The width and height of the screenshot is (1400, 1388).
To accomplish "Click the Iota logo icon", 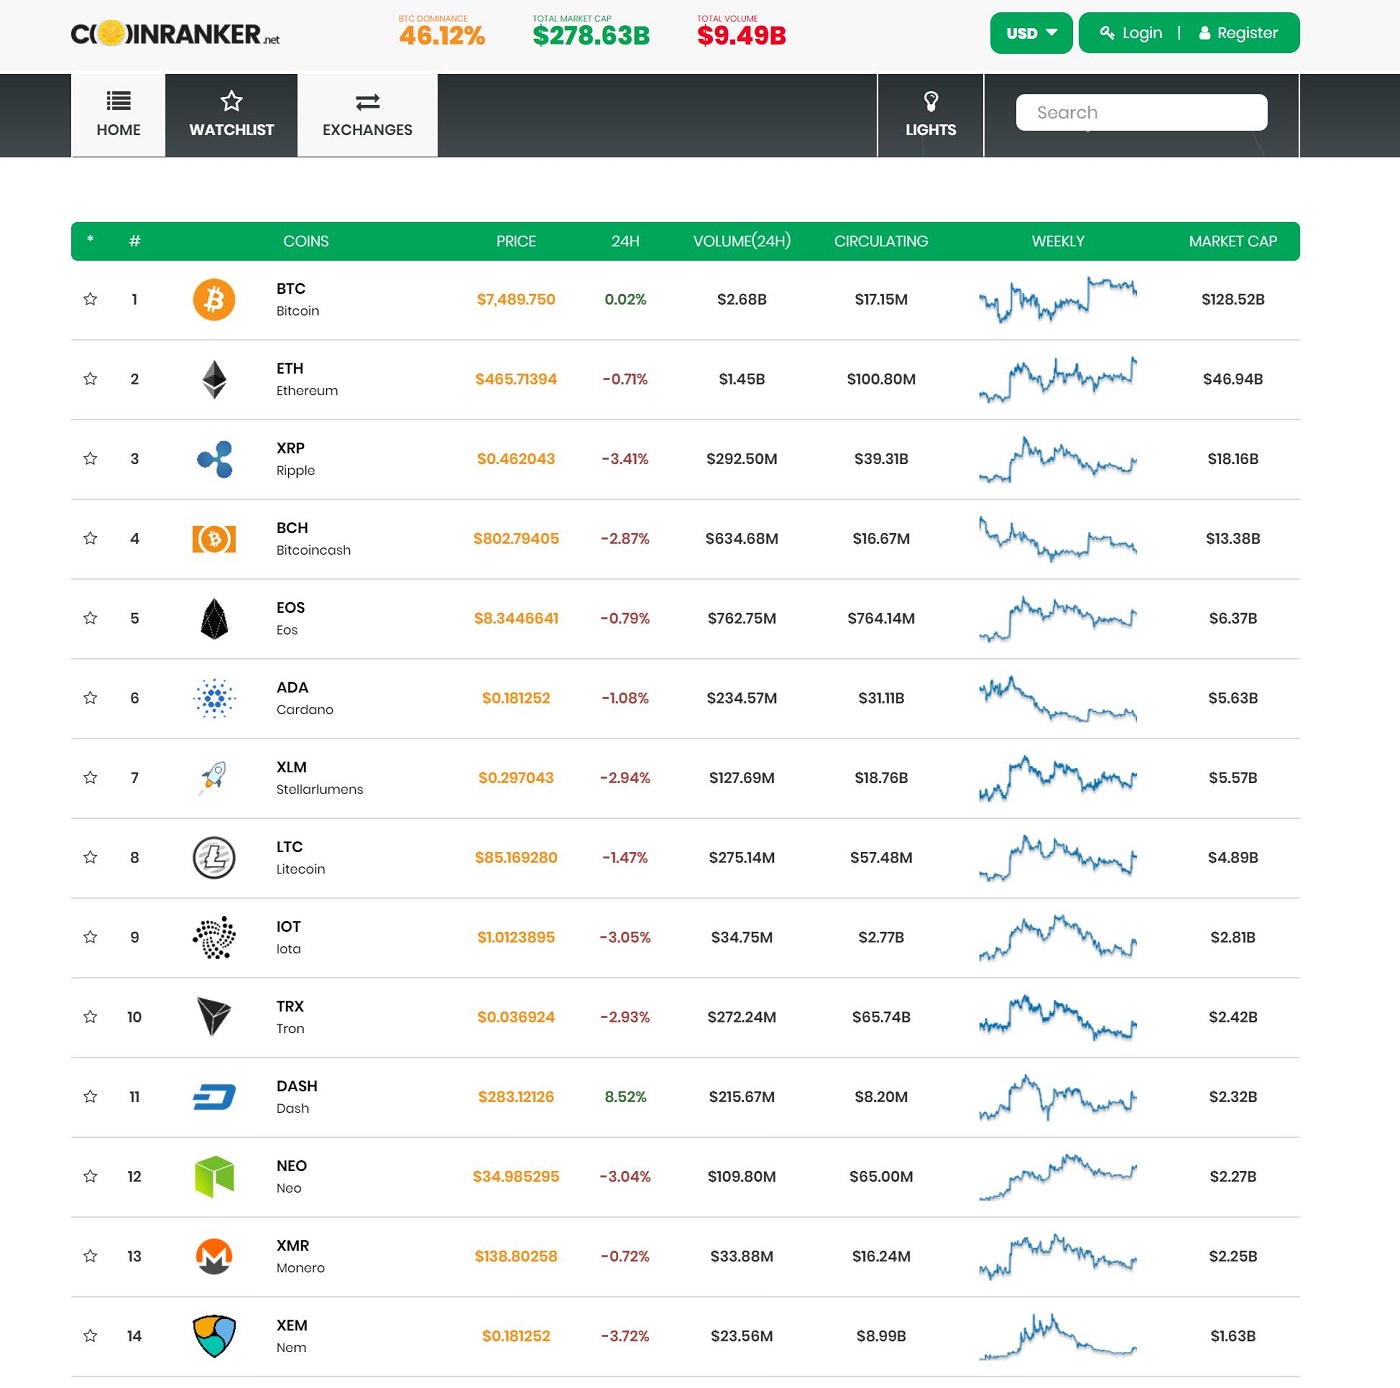I will coord(214,938).
